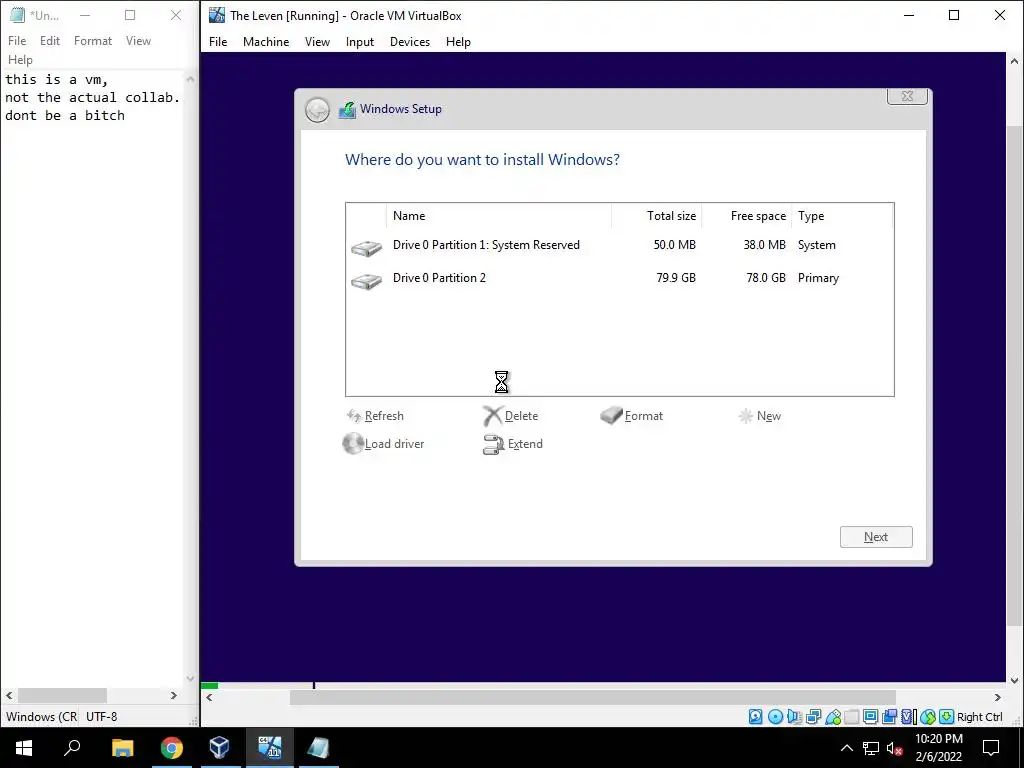
Task: Open VirtualBox View menu
Action: pyautogui.click(x=317, y=42)
